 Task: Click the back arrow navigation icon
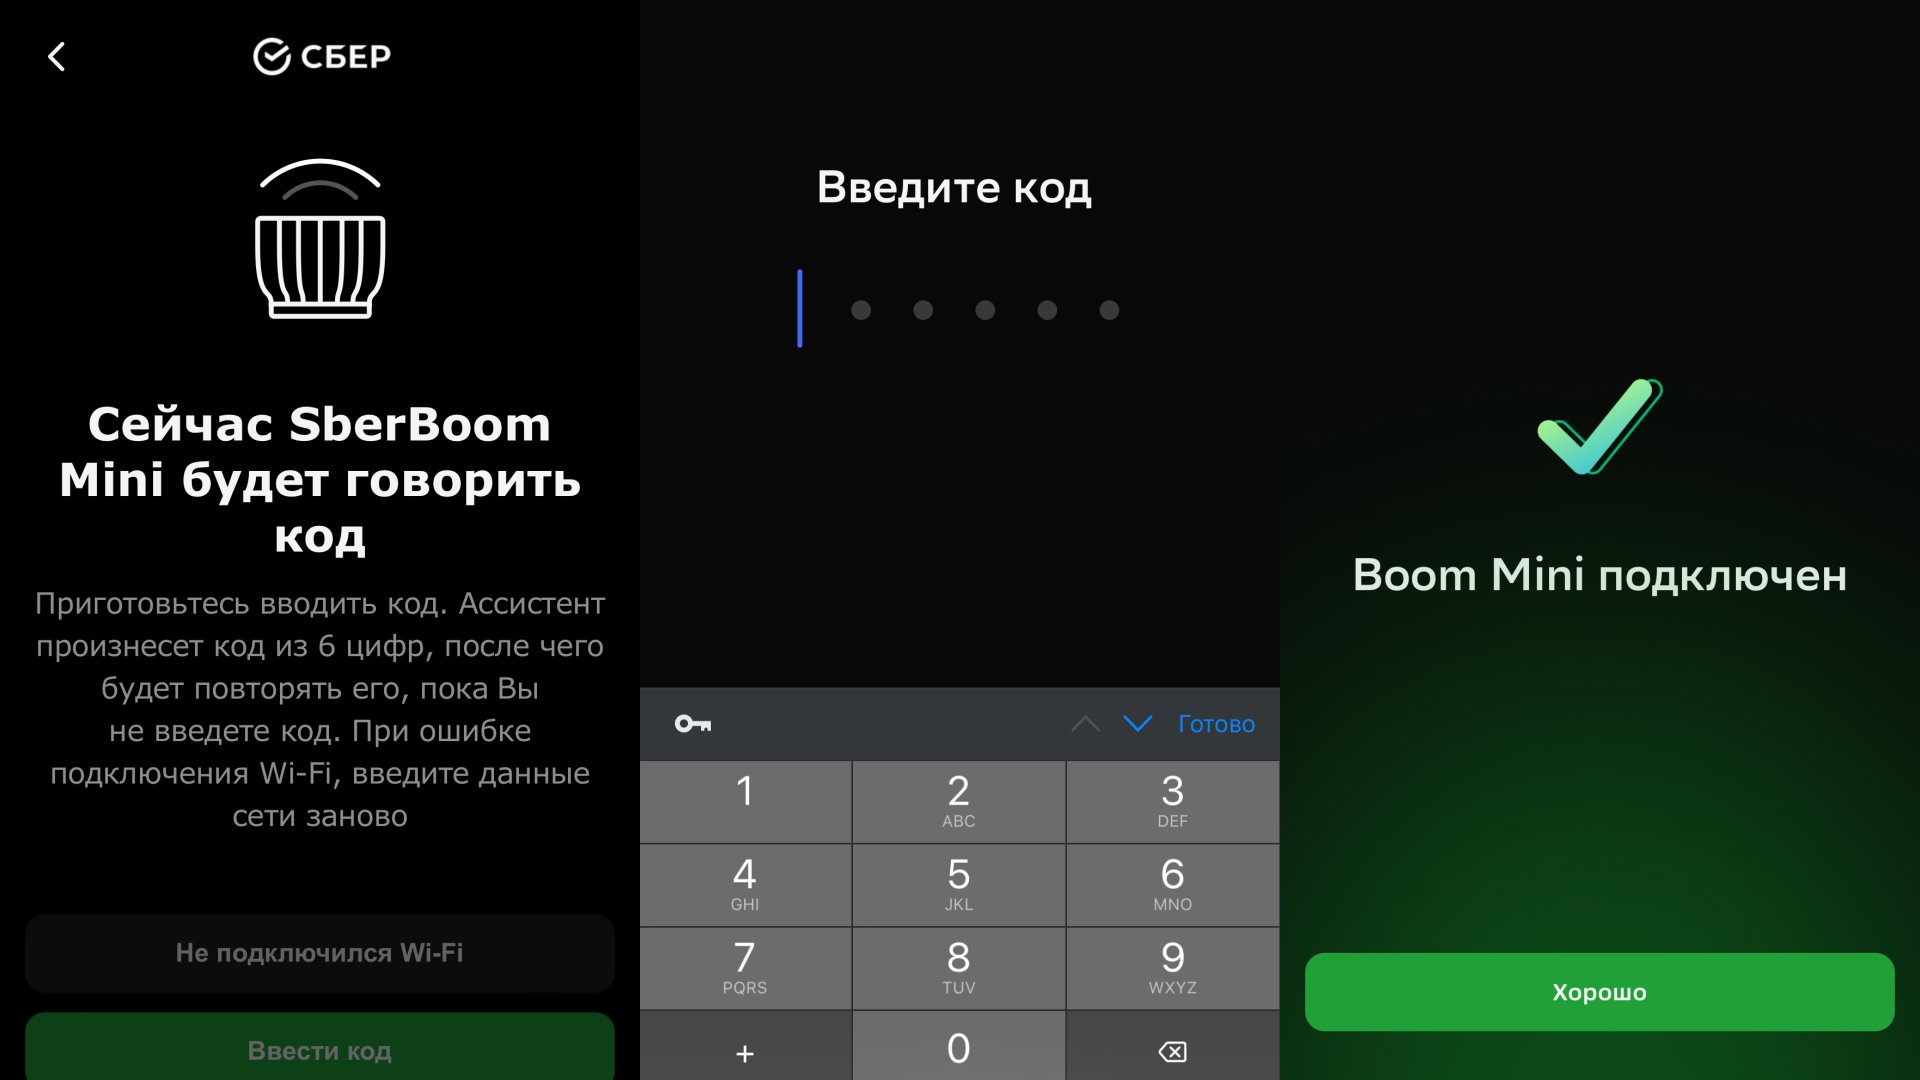54,55
